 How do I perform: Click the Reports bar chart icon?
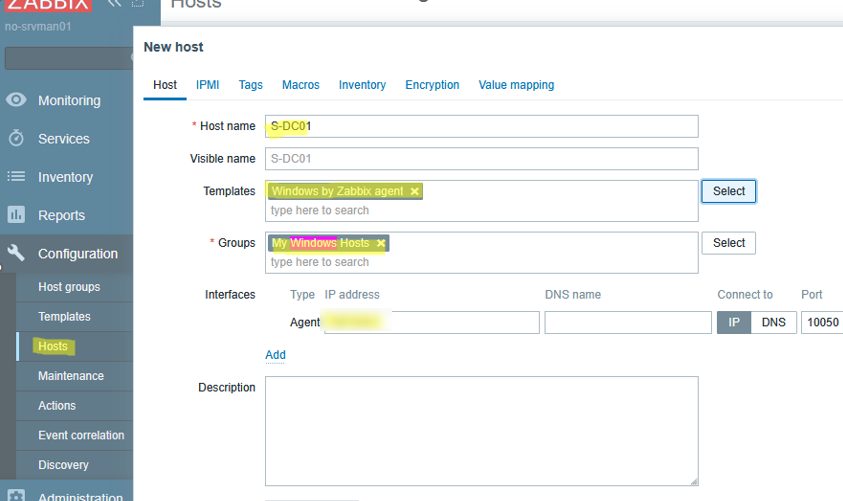click(16, 215)
